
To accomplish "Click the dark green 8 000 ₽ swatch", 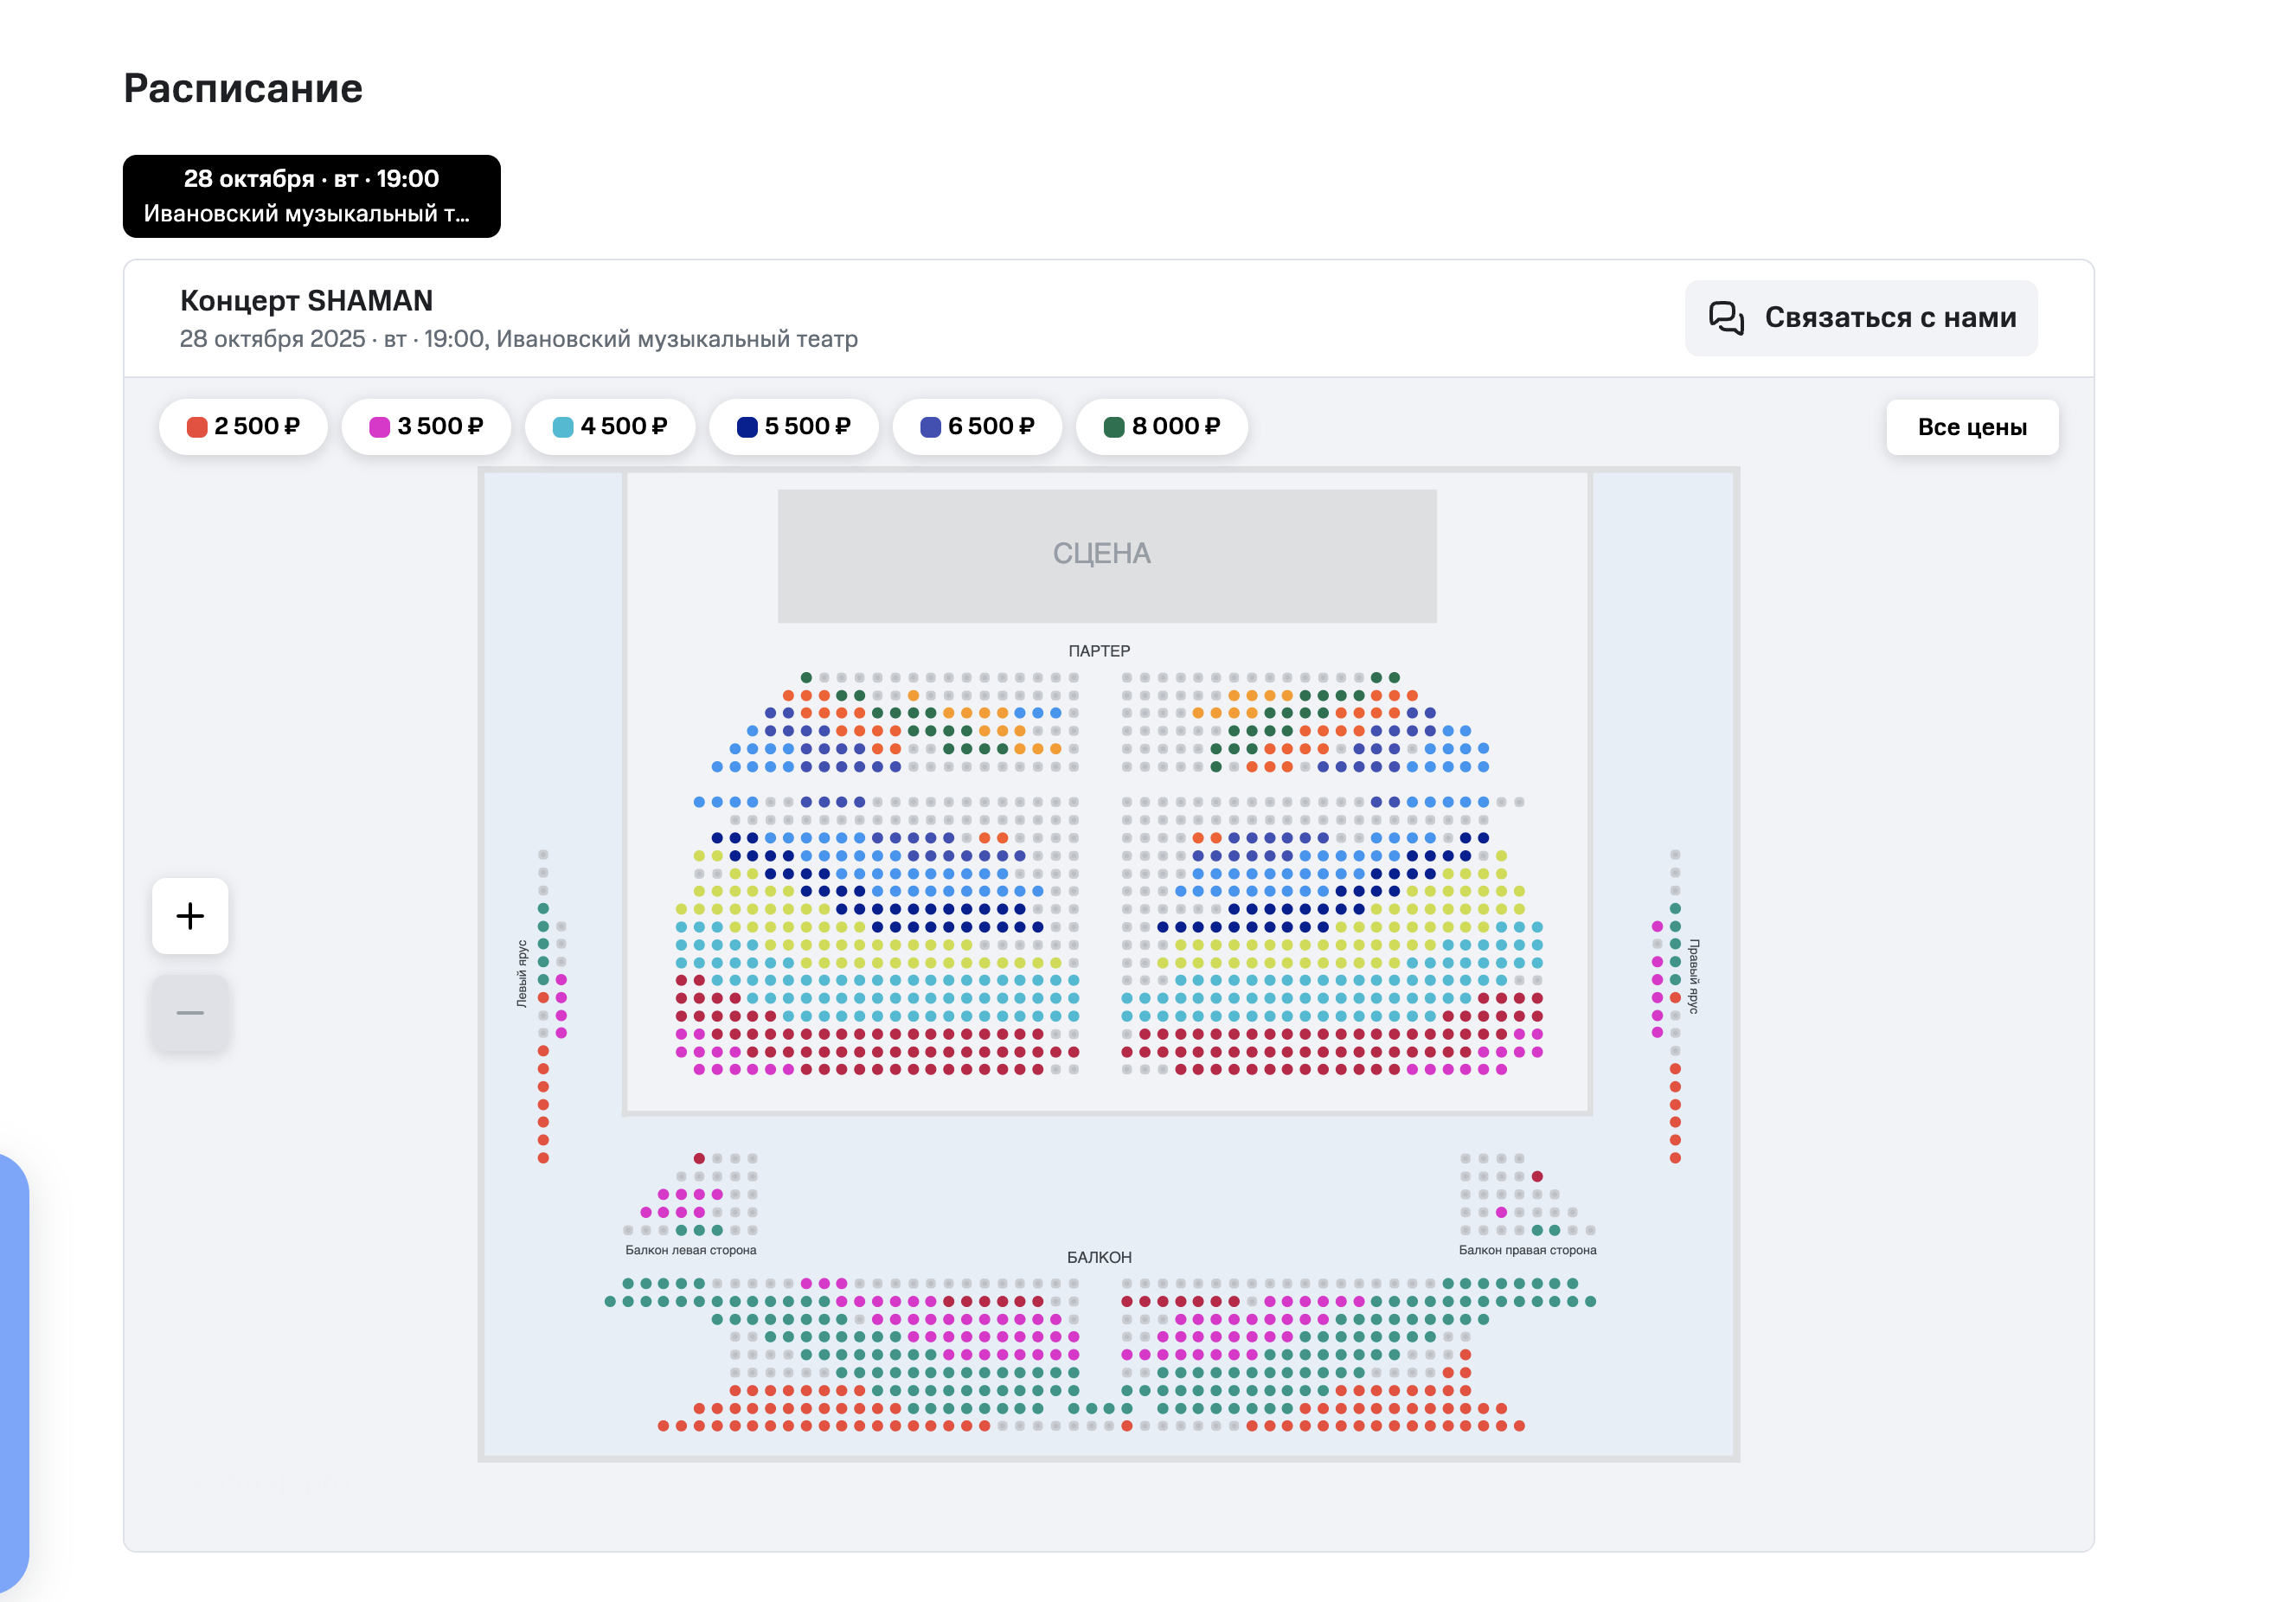I will pyautogui.click(x=1114, y=427).
